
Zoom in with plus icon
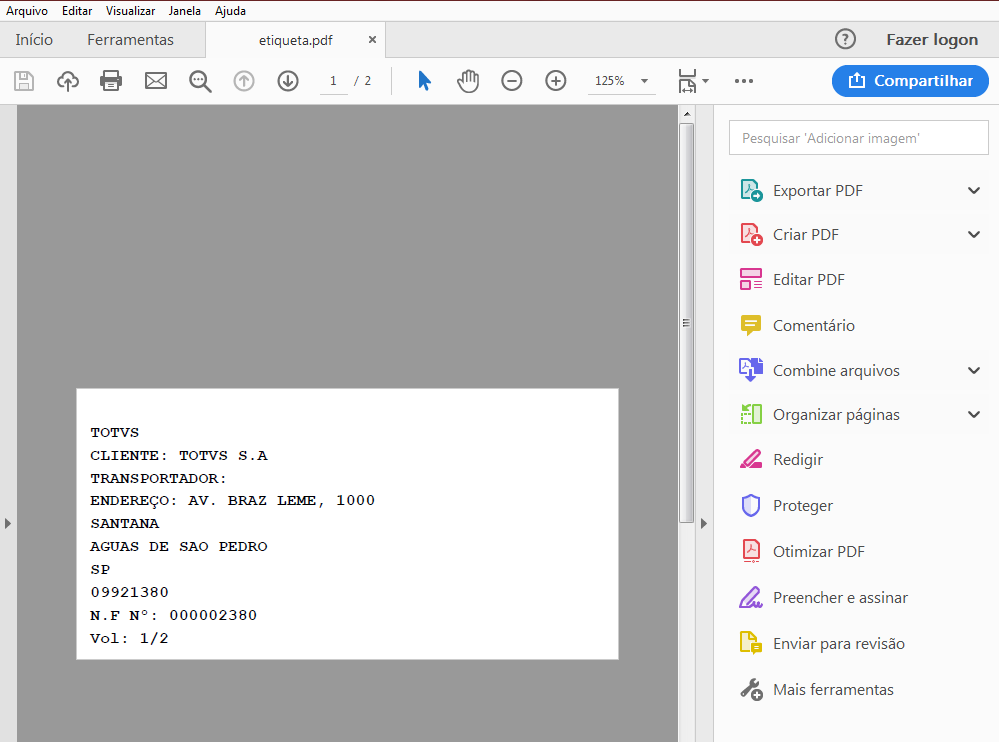pyautogui.click(x=556, y=81)
